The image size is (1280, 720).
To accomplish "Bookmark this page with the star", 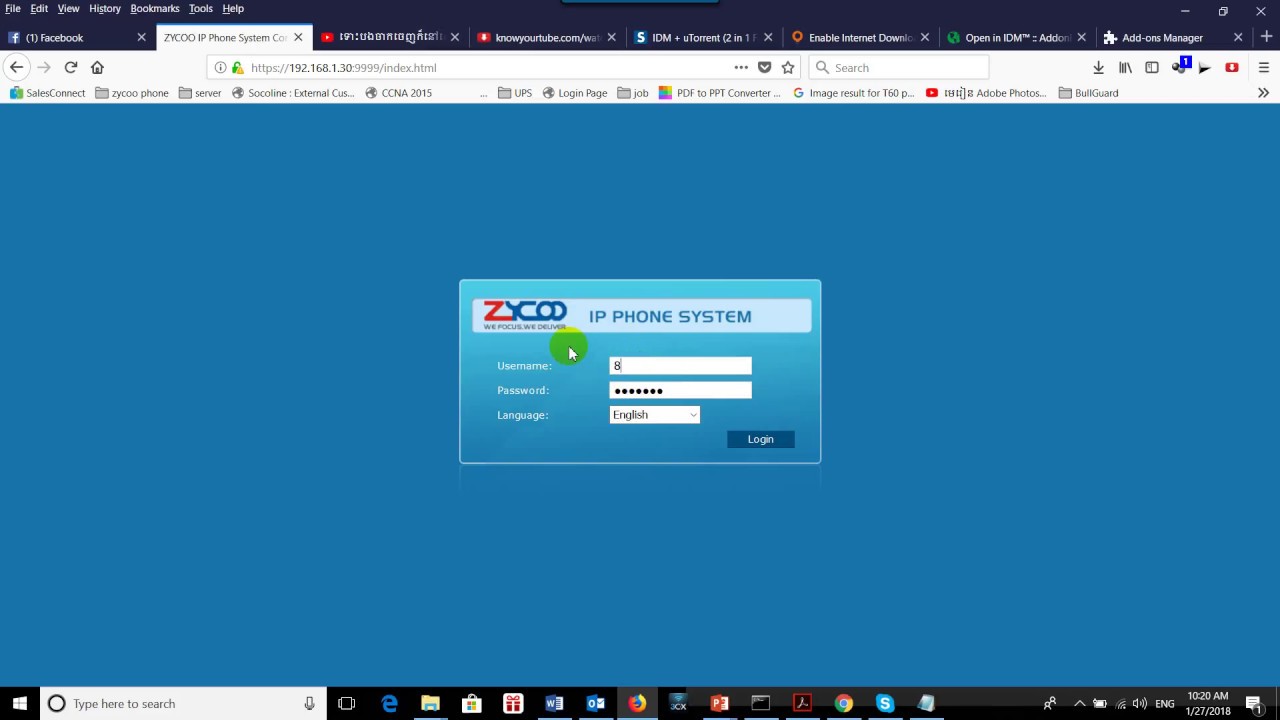I will click(x=788, y=67).
